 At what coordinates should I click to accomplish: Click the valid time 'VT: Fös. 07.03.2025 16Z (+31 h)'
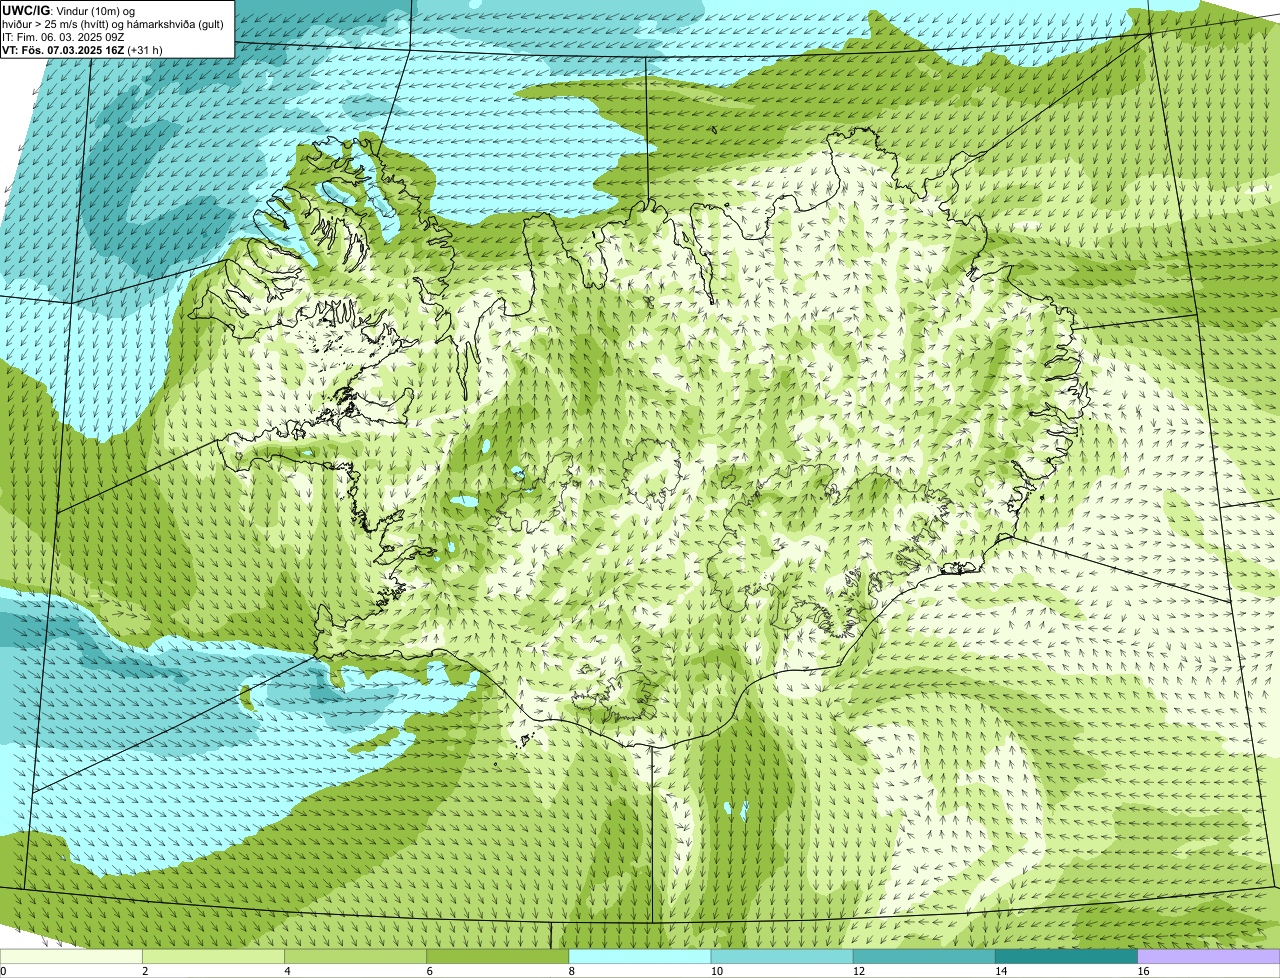pyautogui.click(x=82, y=50)
